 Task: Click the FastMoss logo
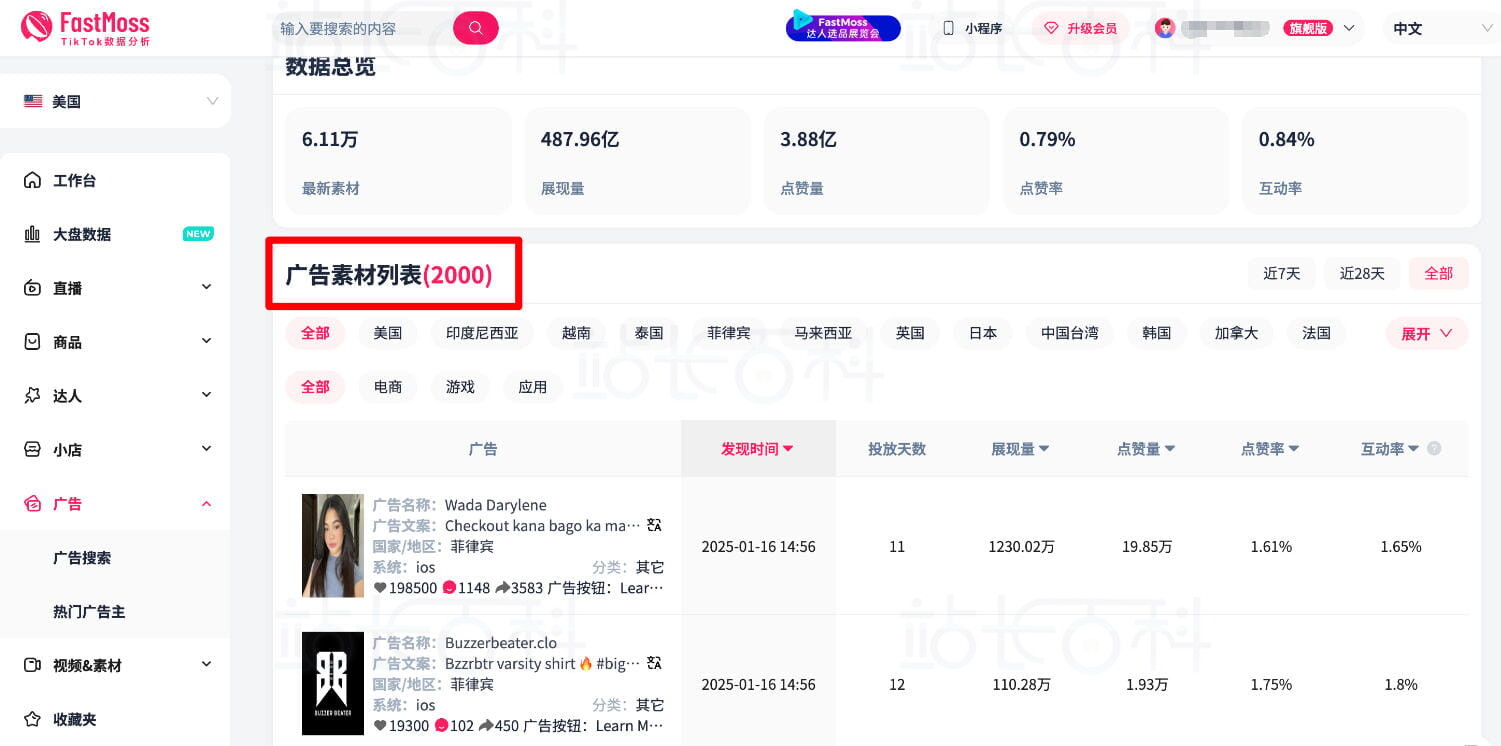(85, 28)
